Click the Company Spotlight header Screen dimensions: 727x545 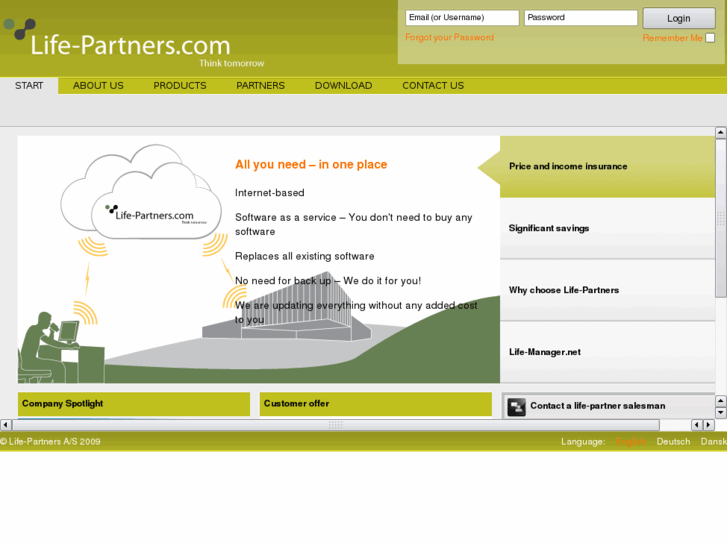(134, 404)
